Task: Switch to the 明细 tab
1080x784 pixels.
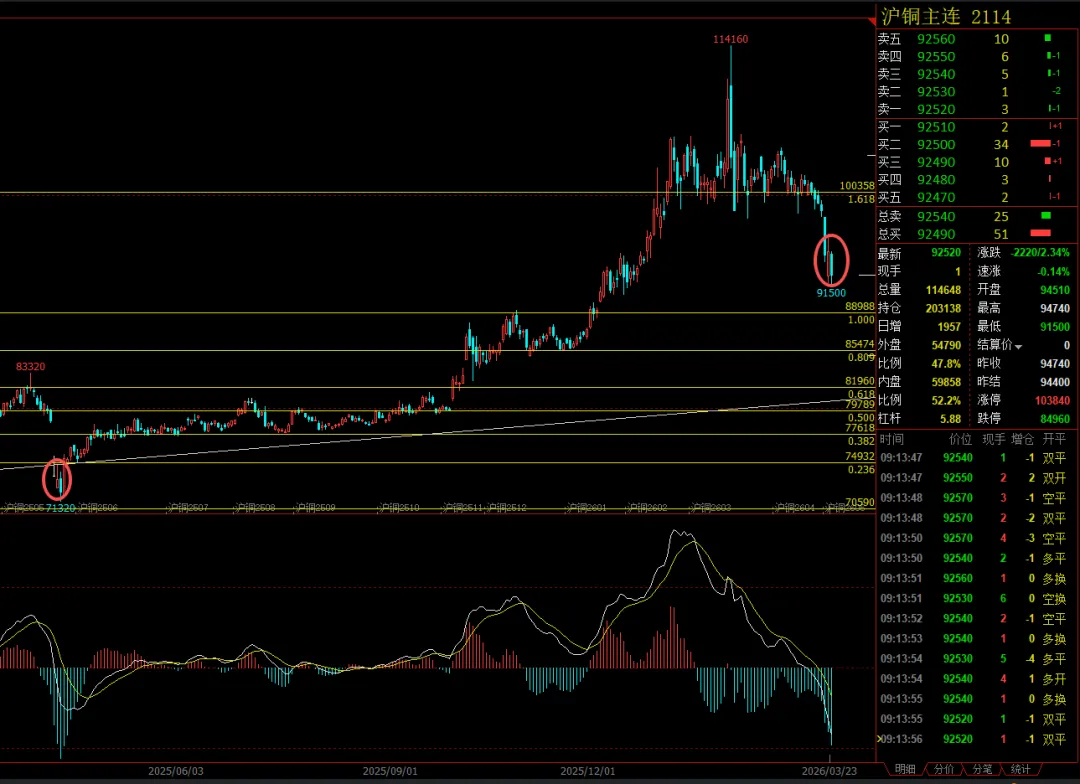Action: (904, 769)
